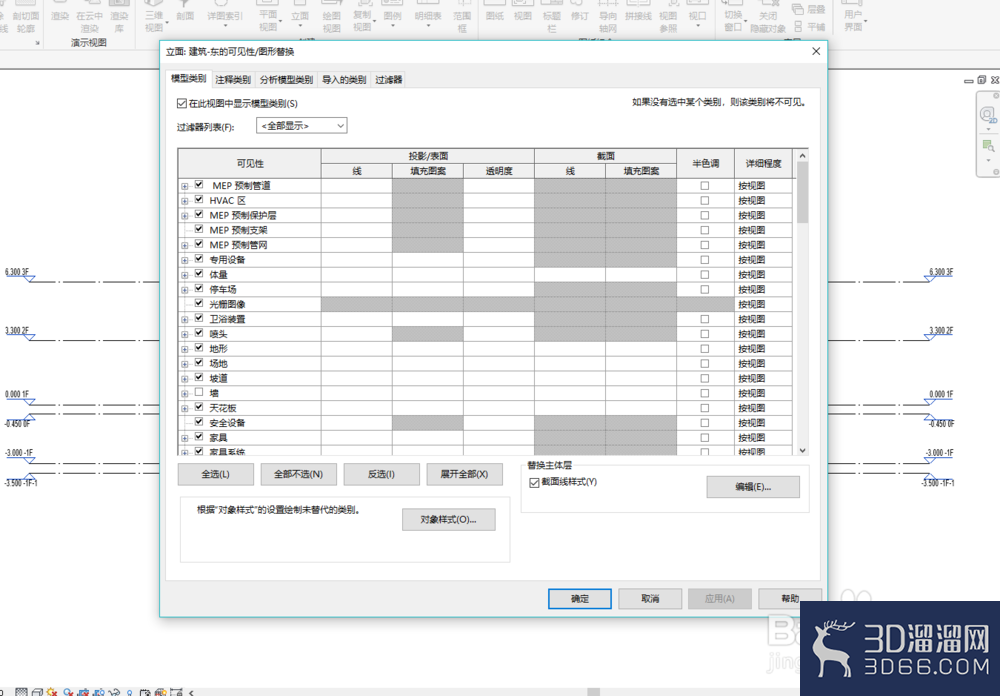Click the 切换窗口 switch windows tool

click(733, 18)
